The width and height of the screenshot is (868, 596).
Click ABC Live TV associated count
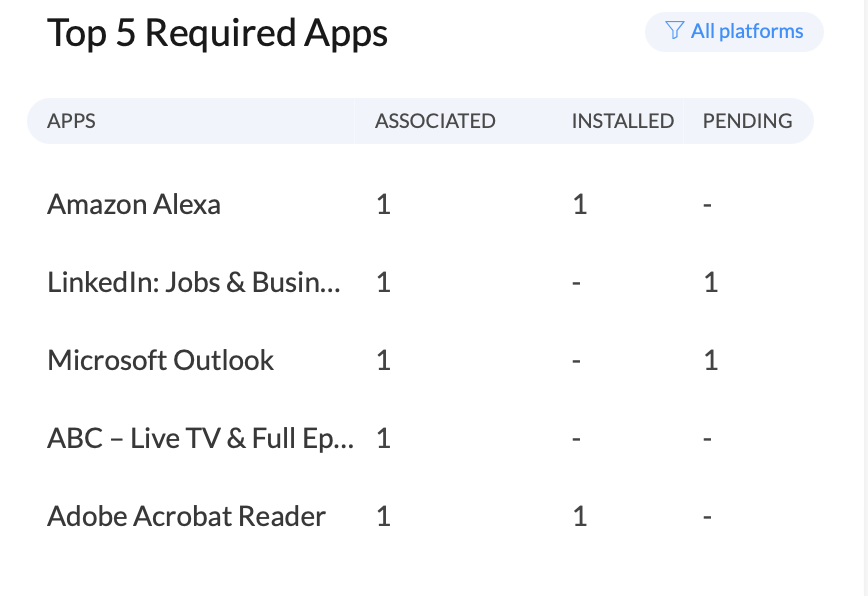pos(384,439)
